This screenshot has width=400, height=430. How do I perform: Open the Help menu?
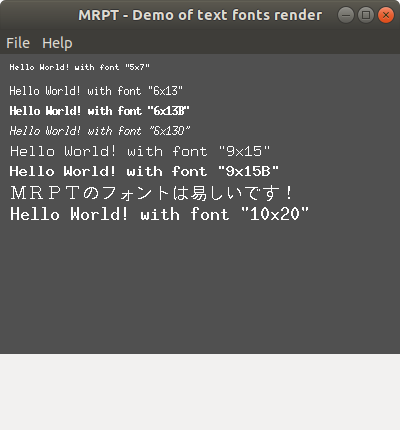pyautogui.click(x=57, y=43)
